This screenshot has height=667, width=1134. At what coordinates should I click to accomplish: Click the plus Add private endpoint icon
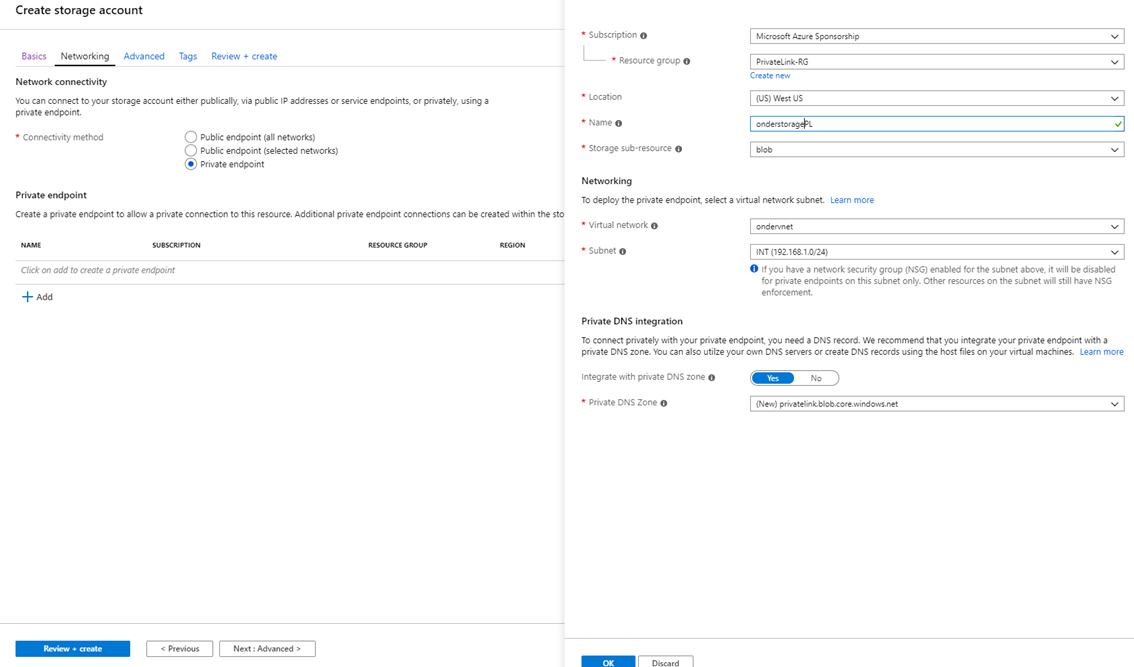coord(27,297)
